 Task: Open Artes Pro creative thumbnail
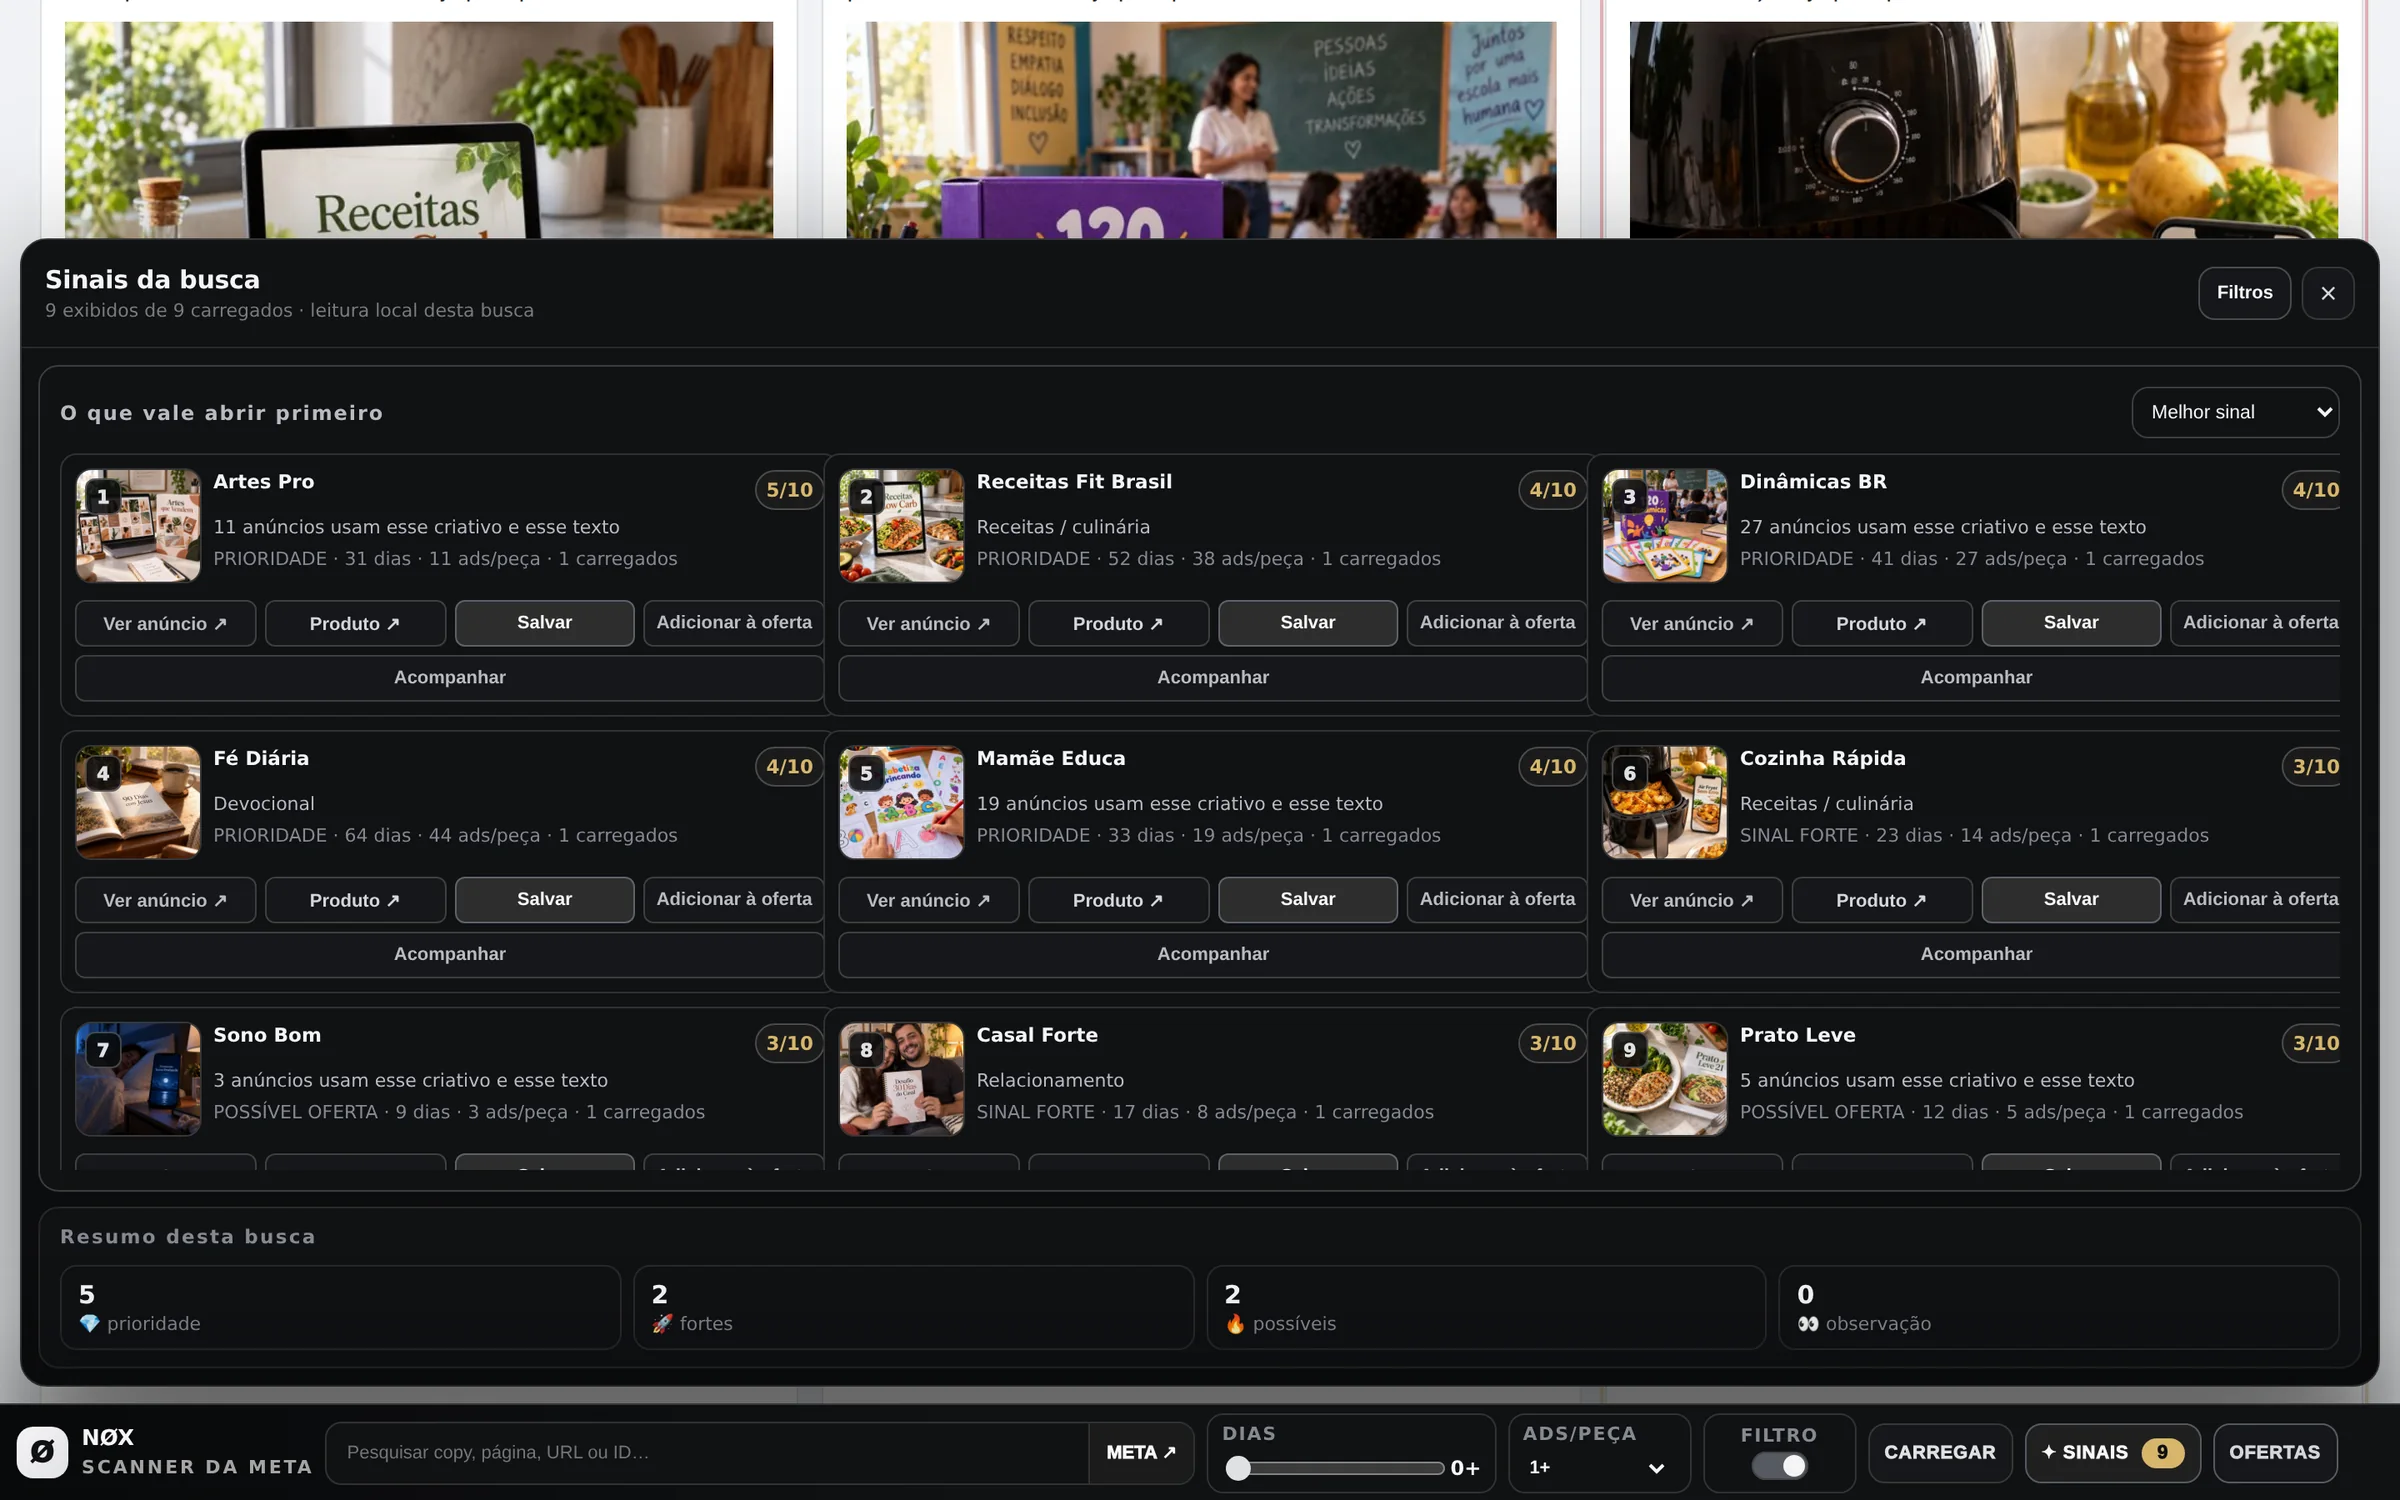138,525
